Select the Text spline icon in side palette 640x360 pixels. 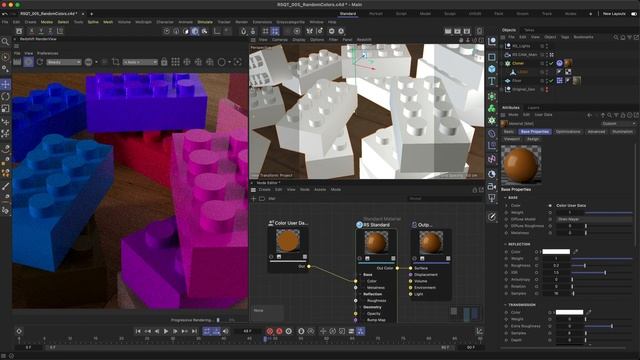point(492,81)
